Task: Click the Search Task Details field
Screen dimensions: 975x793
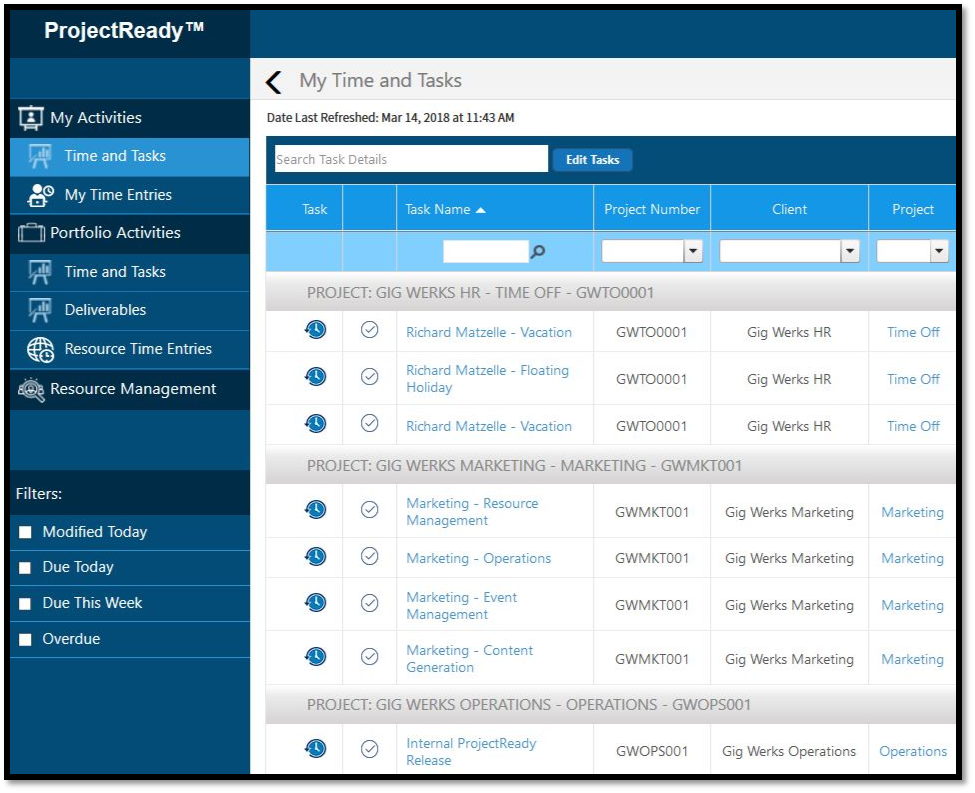Action: pos(411,159)
